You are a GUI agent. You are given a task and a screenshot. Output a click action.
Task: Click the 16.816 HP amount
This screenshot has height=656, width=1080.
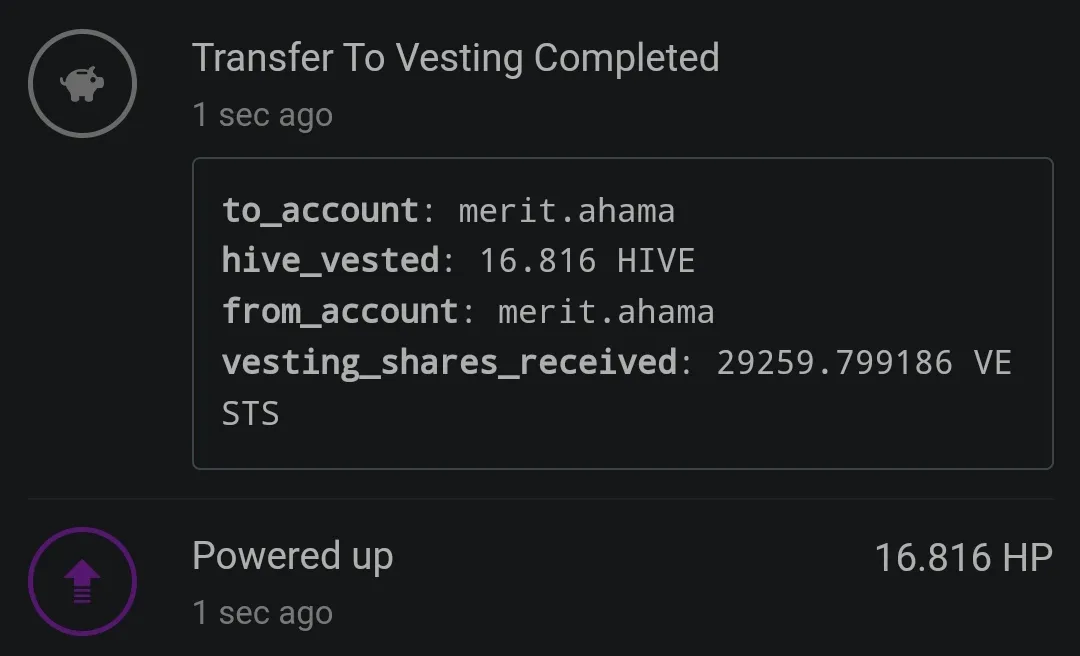964,557
